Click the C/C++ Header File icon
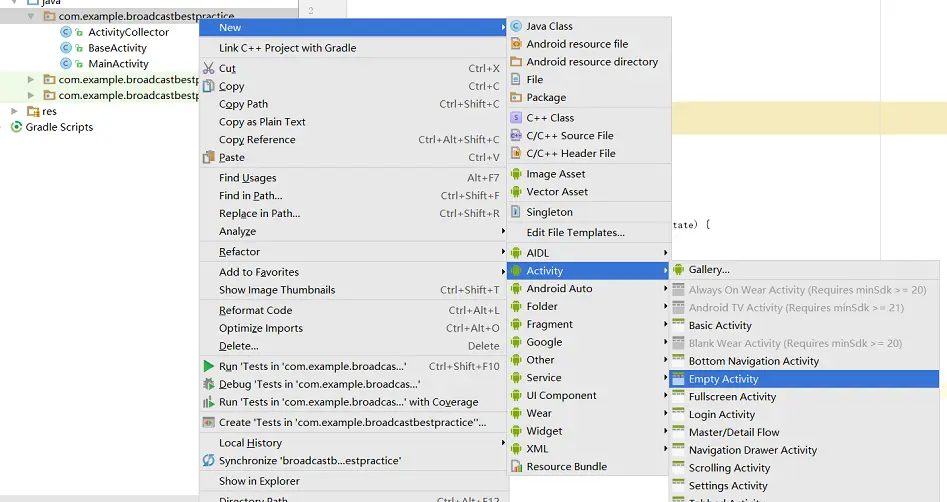Screen dimensions: 947x502 (x=516, y=153)
